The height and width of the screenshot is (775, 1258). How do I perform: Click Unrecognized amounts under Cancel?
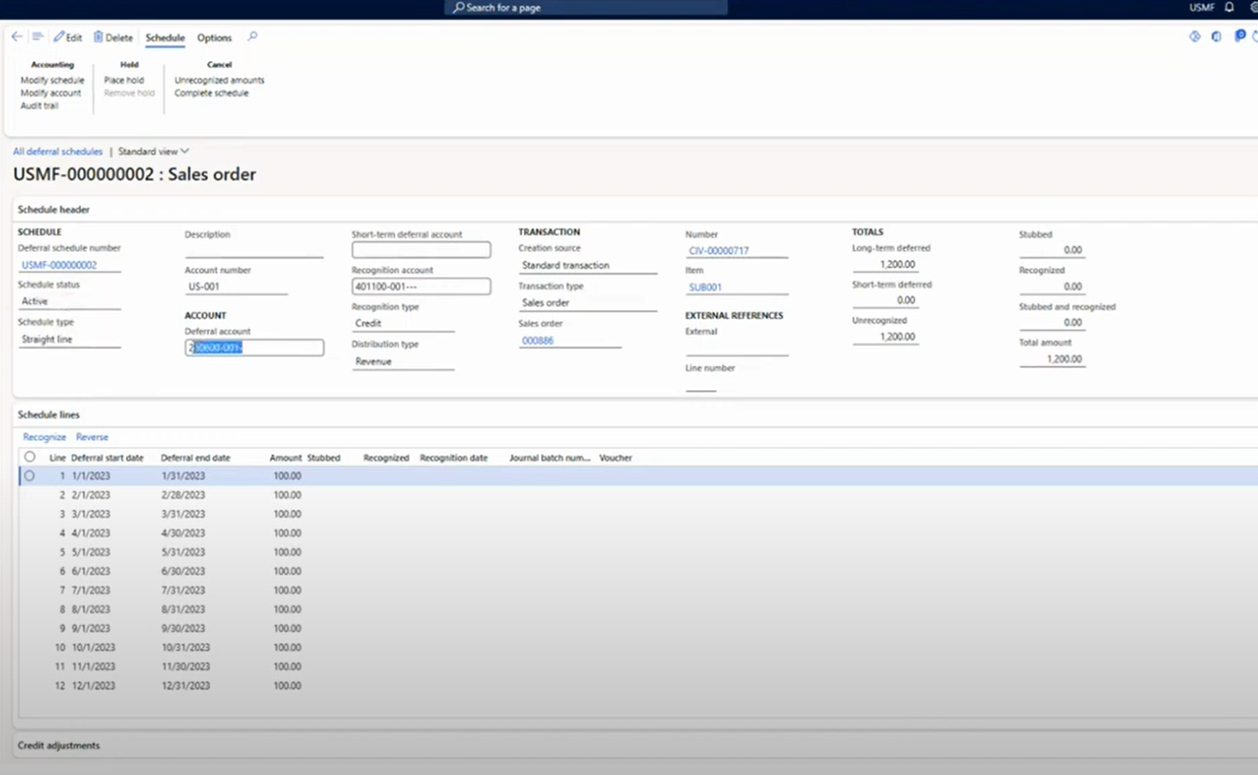coord(219,80)
